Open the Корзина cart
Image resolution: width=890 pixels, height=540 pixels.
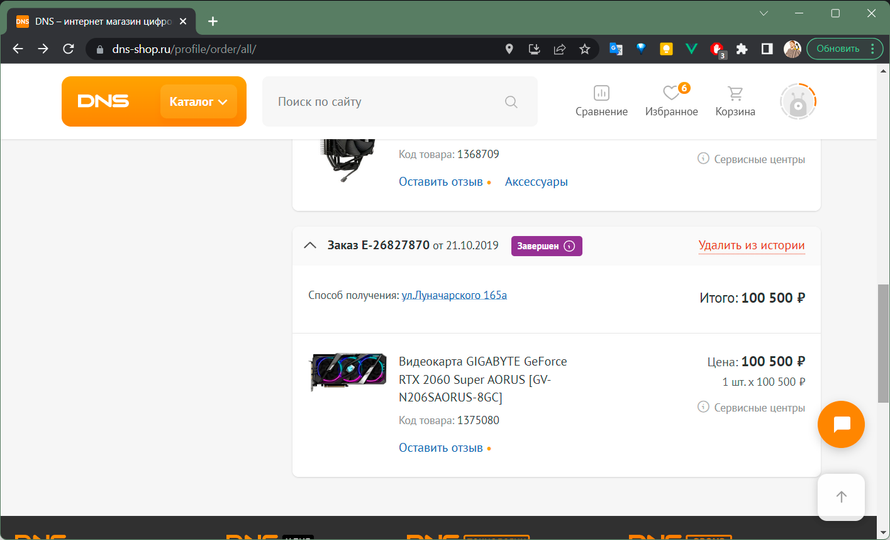tap(735, 101)
